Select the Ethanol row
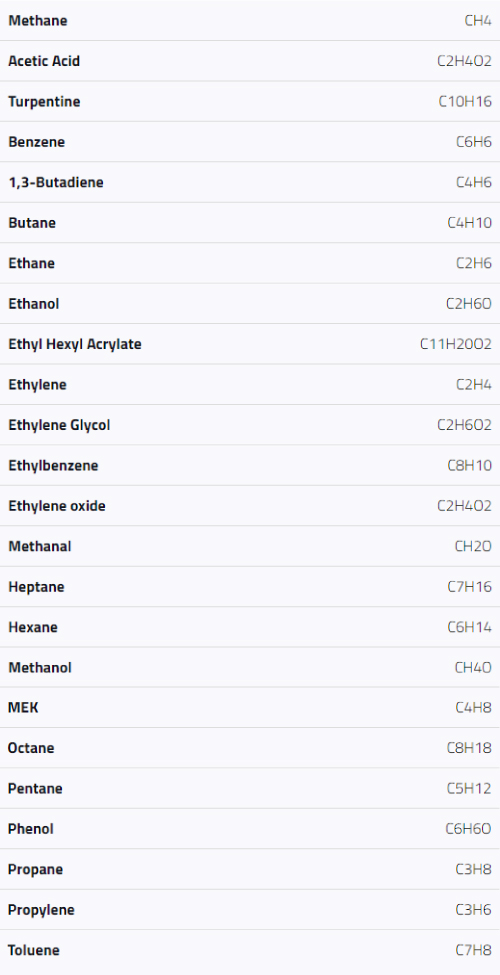 point(250,303)
